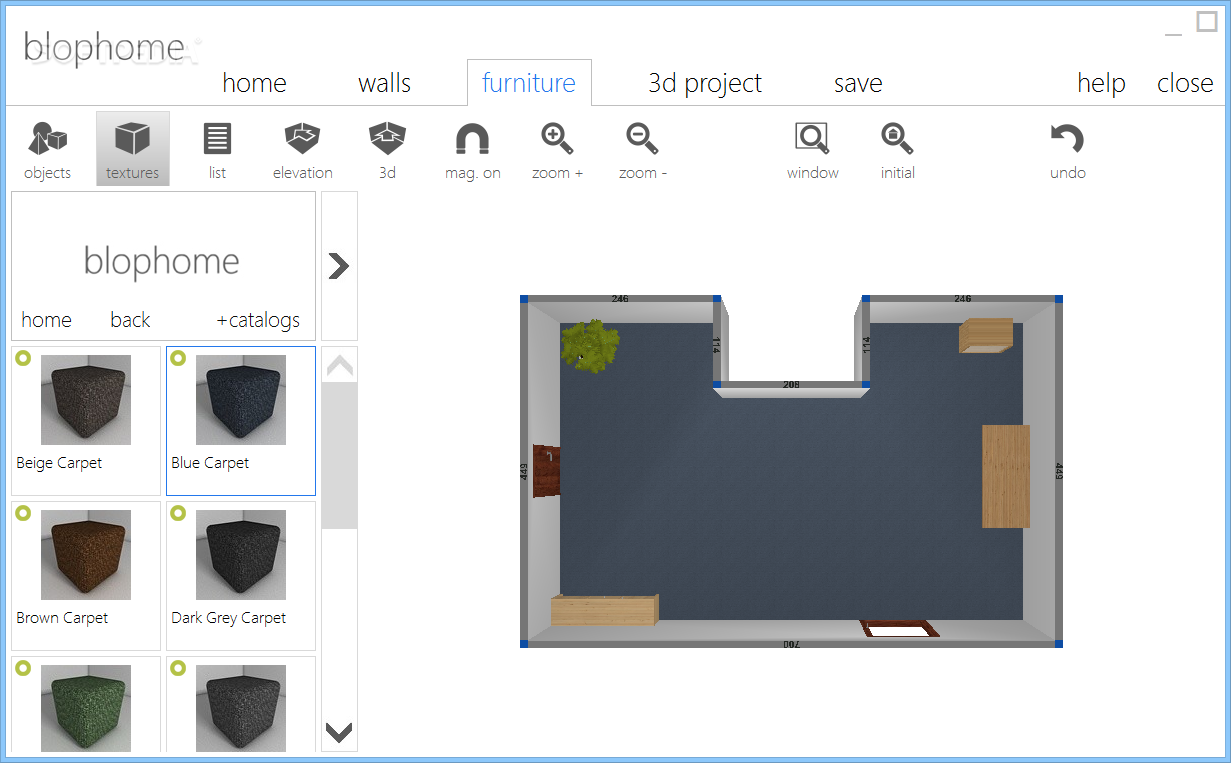The width and height of the screenshot is (1231, 763).
Task: Click the zoom - magnifier
Action: pos(642,149)
